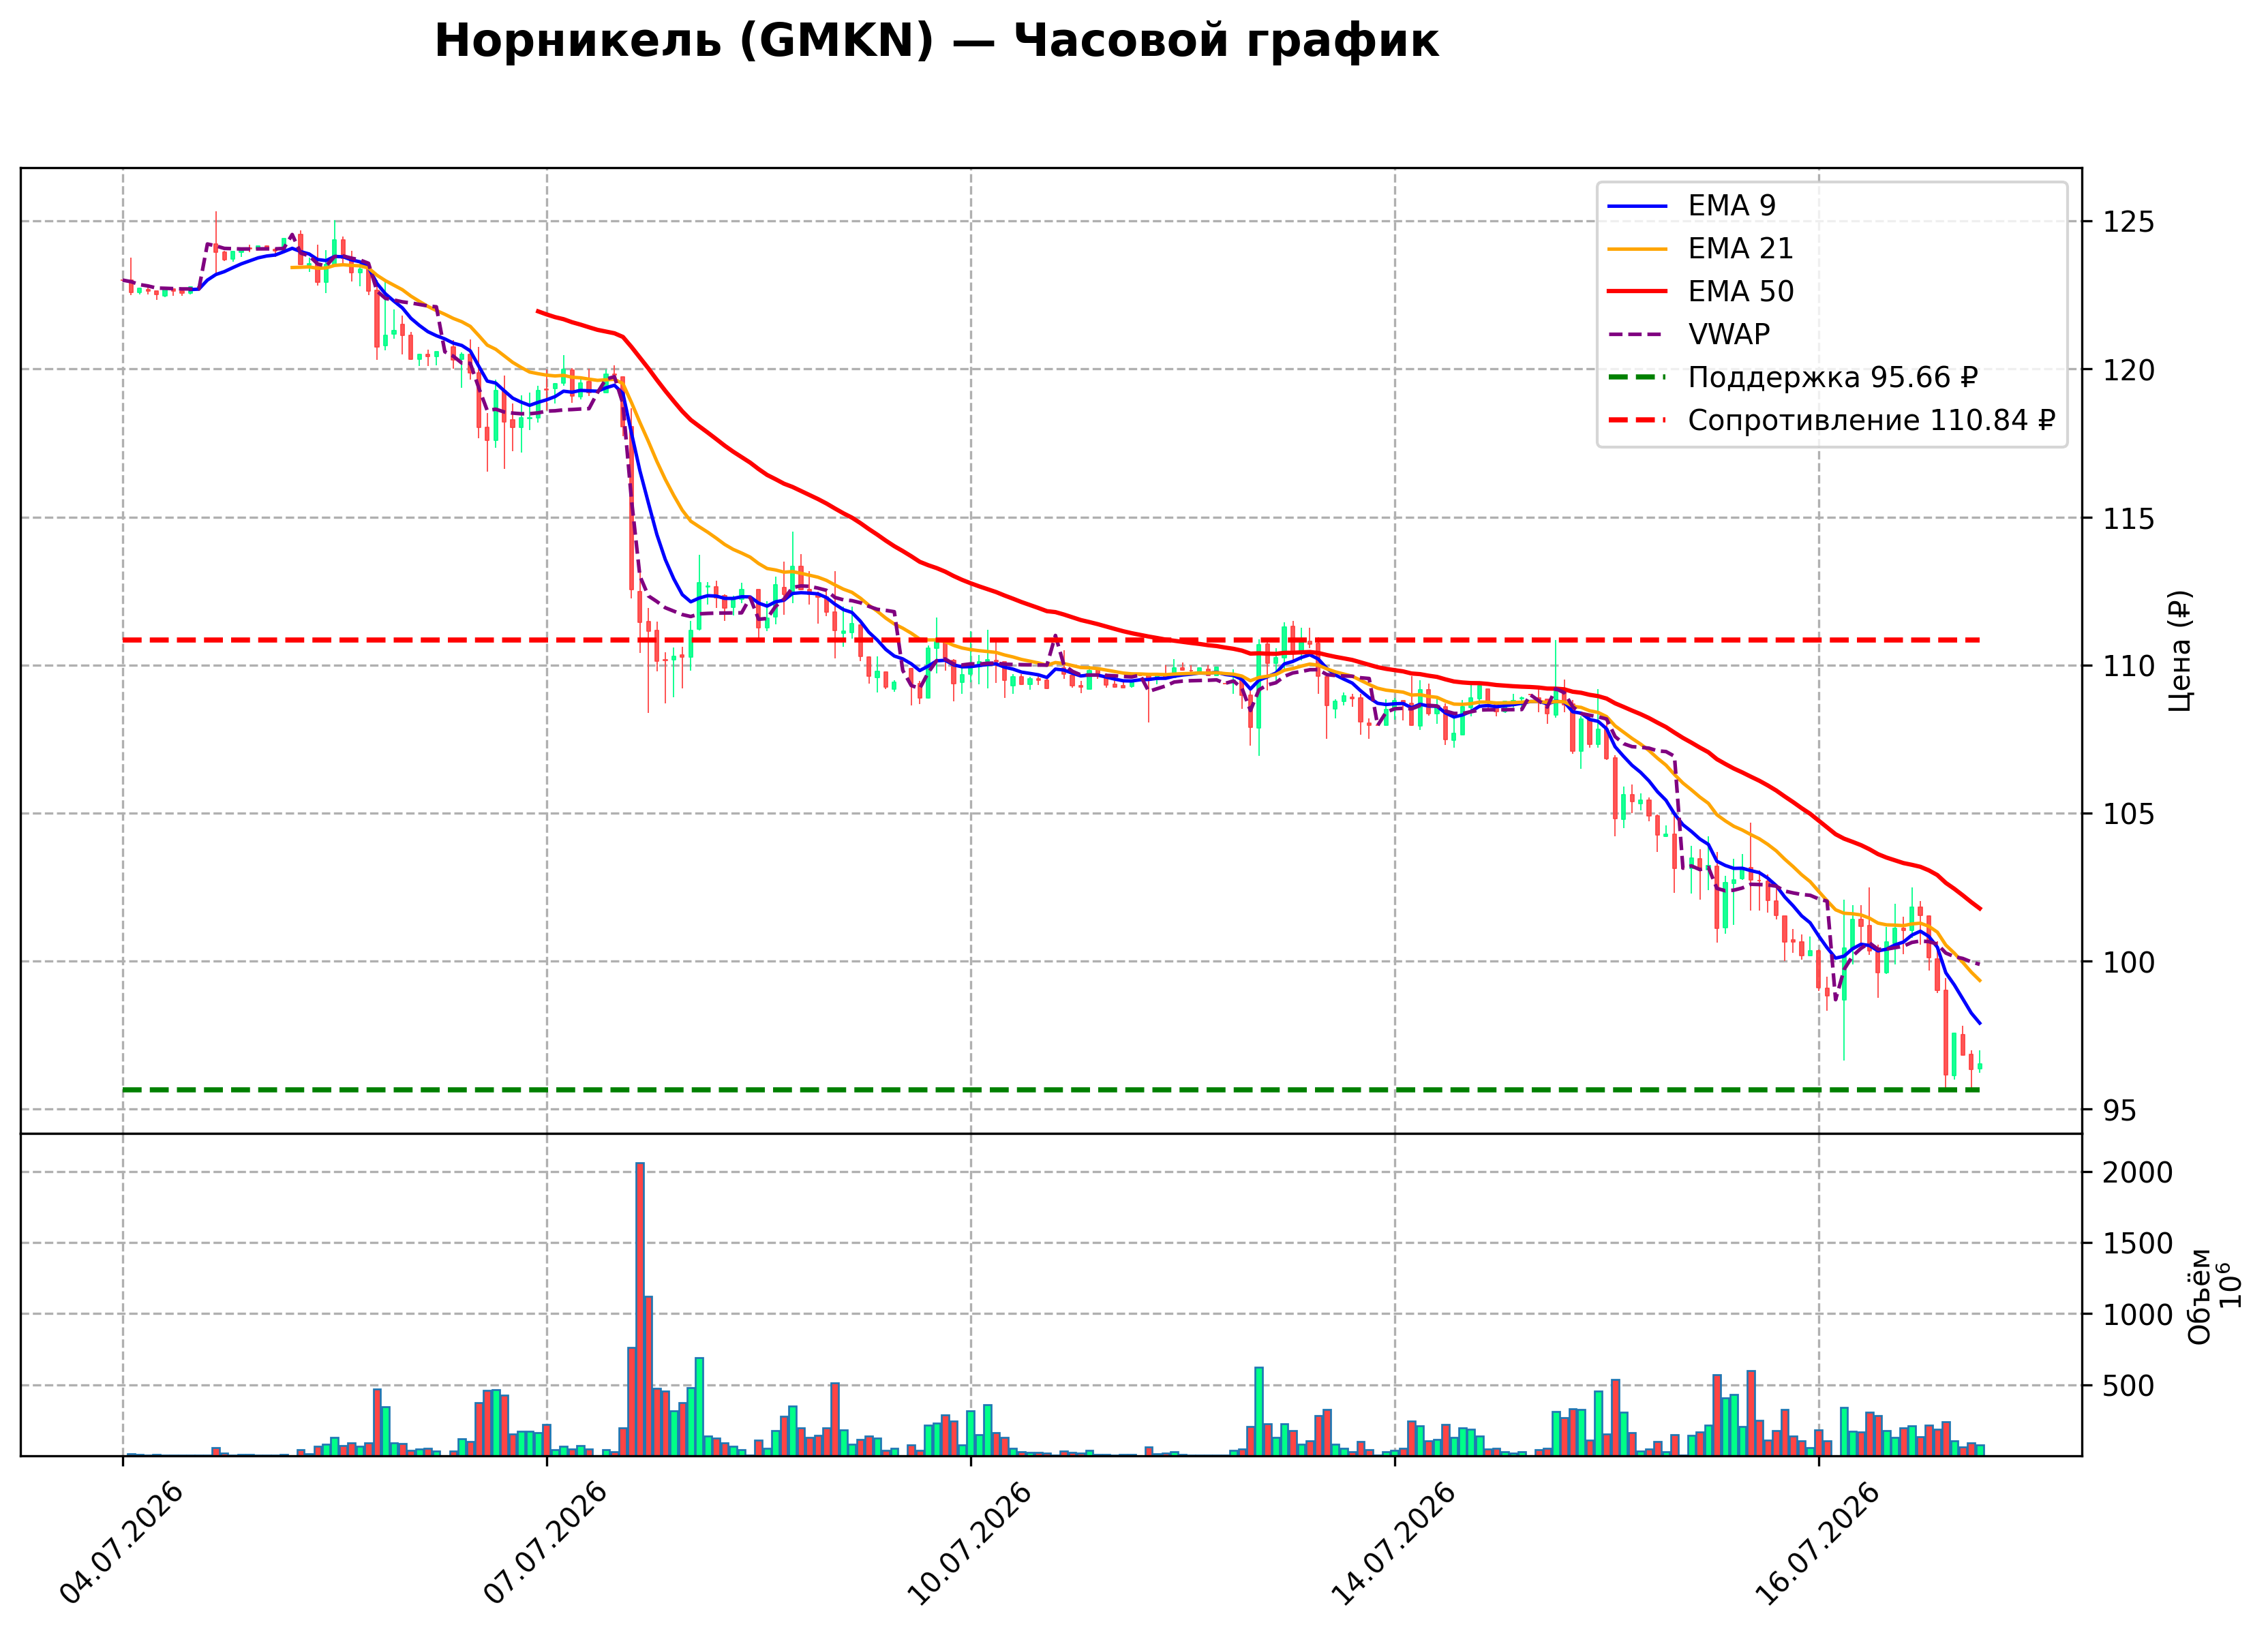Click the green dashed support legend sample
2268x1631 pixels.
pyautogui.click(x=1637, y=378)
